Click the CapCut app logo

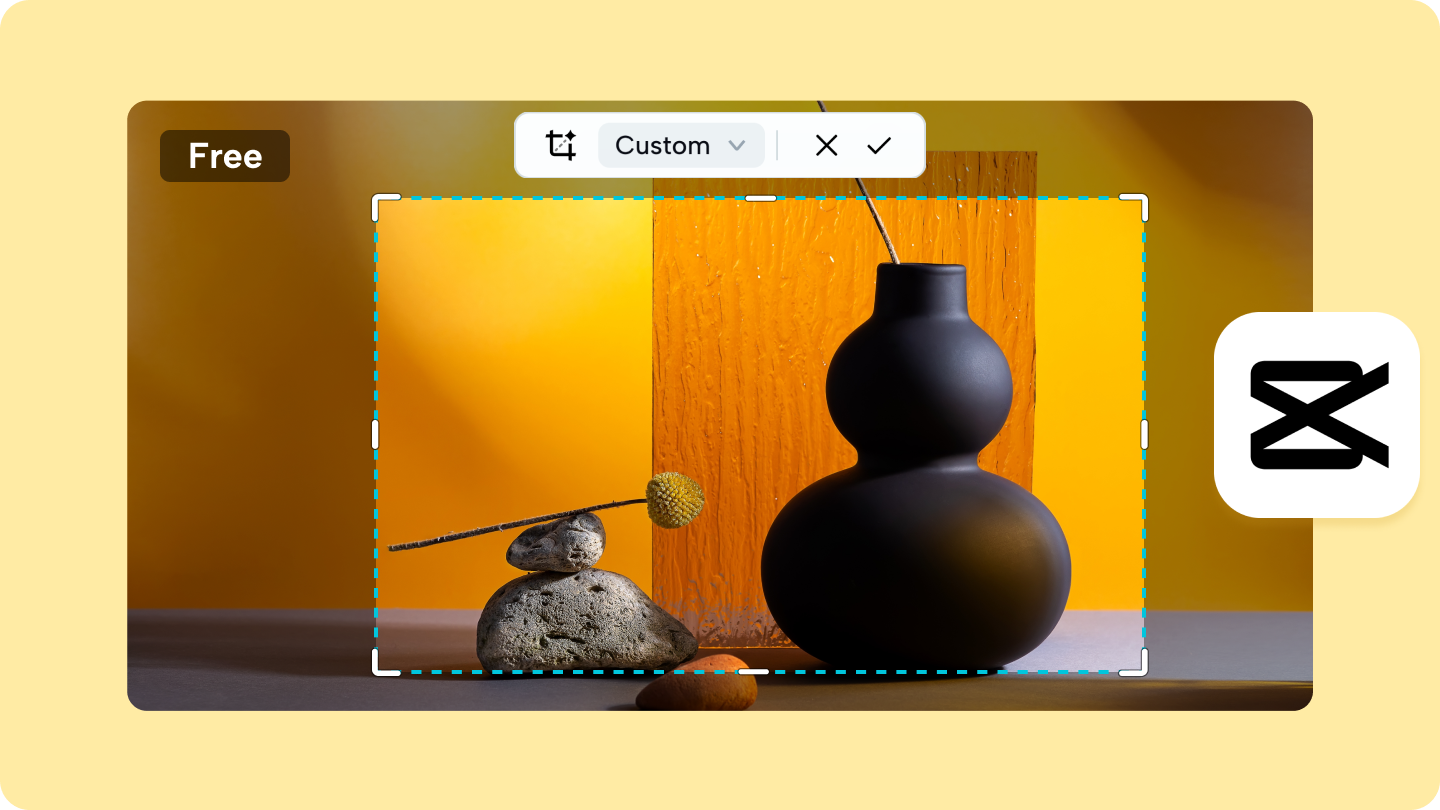point(1316,414)
